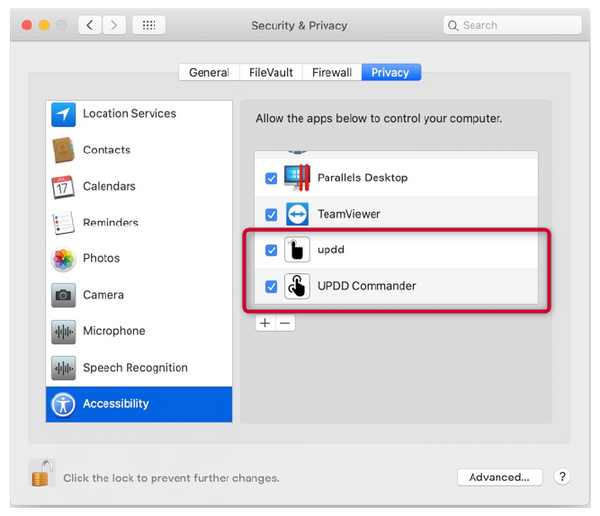Viewport: 600px width, 516px height.
Task: Click the Speech Recognition waveform icon
Action: (x=64, y=368)
